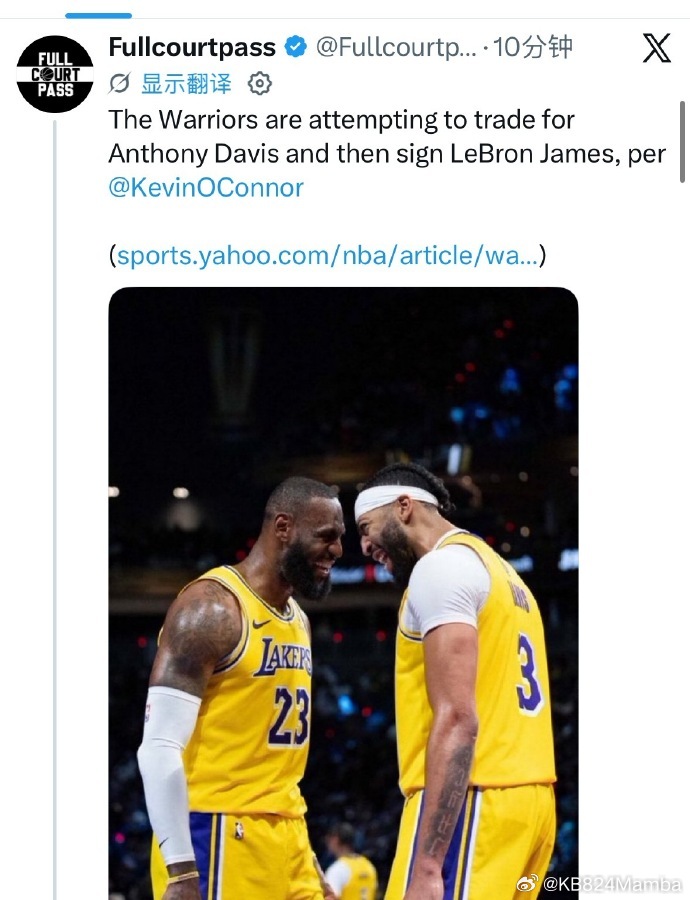Open the @KevinOConnor mention
This screenshot has height=900, width=690.
pos(206,188)
